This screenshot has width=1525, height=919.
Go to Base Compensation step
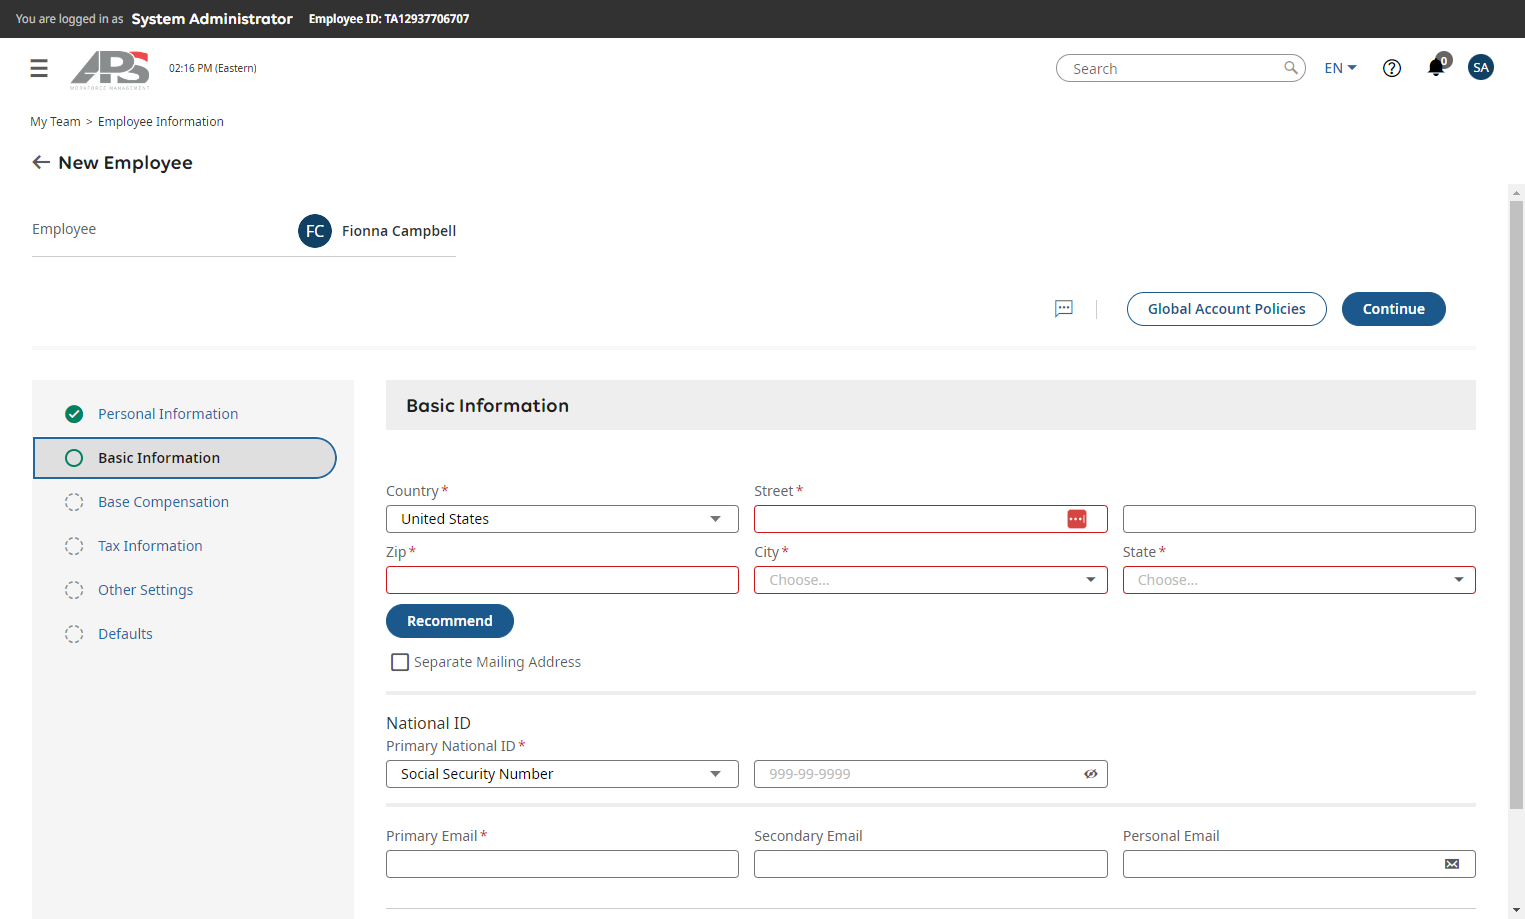click(163, 502)
